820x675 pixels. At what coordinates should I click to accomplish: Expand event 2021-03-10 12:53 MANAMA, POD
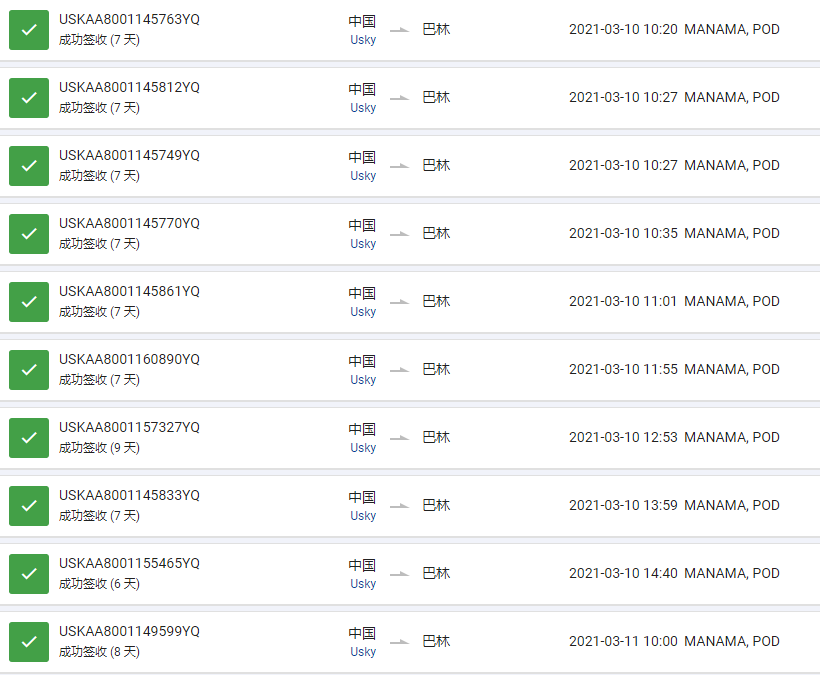coord(674,437)
